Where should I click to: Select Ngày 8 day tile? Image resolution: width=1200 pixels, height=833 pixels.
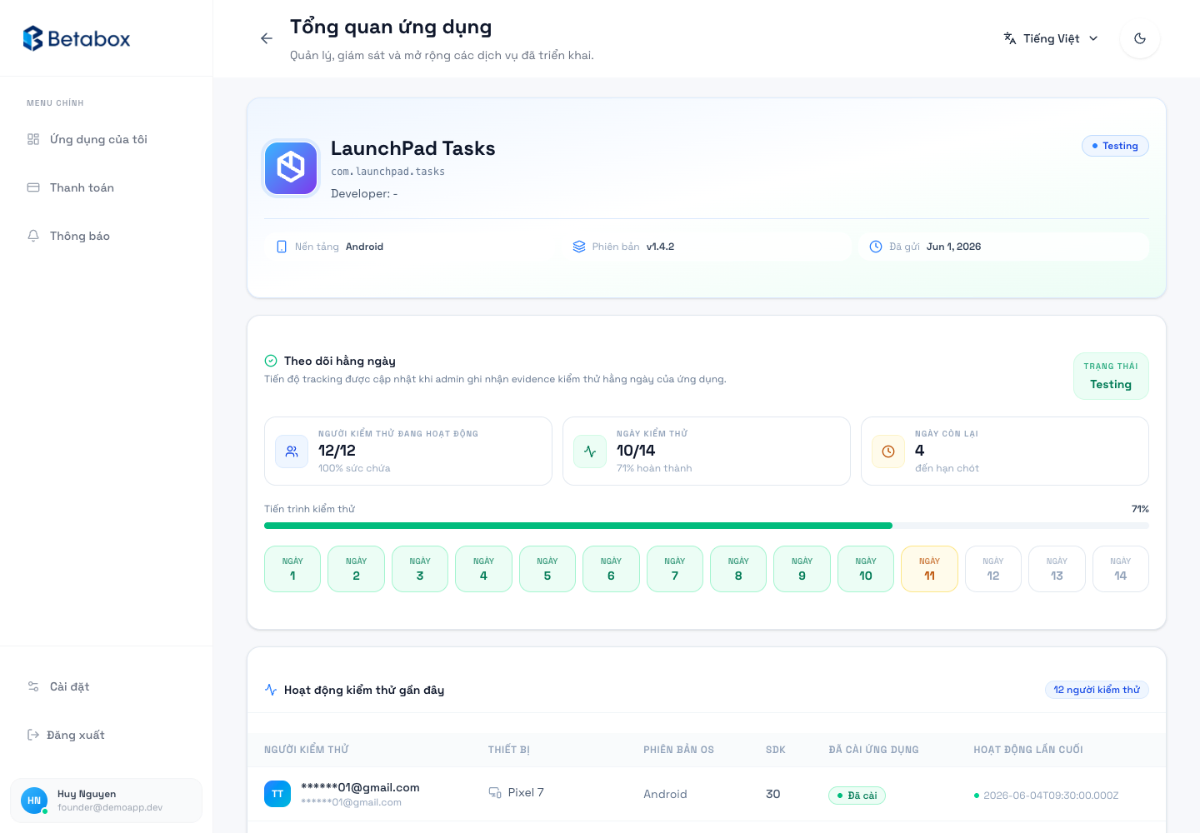coord(739,569)
